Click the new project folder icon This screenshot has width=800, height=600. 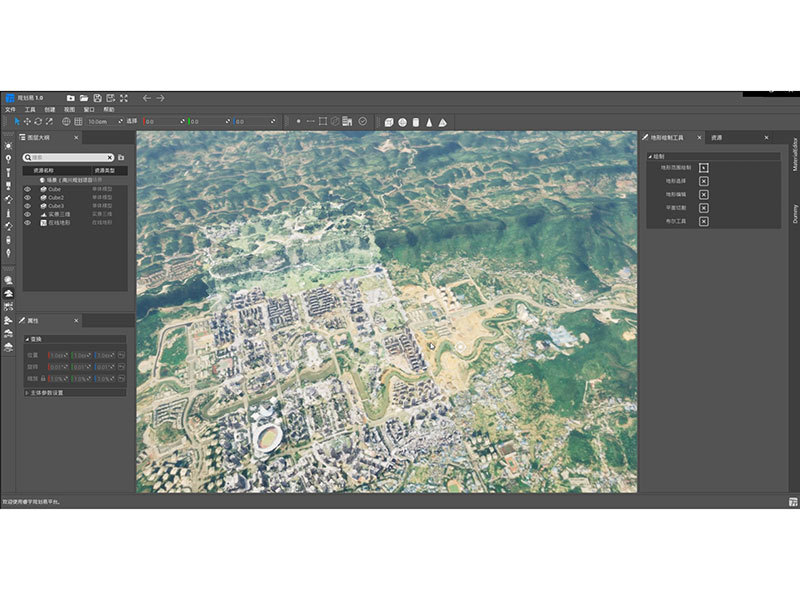(71, 98)
